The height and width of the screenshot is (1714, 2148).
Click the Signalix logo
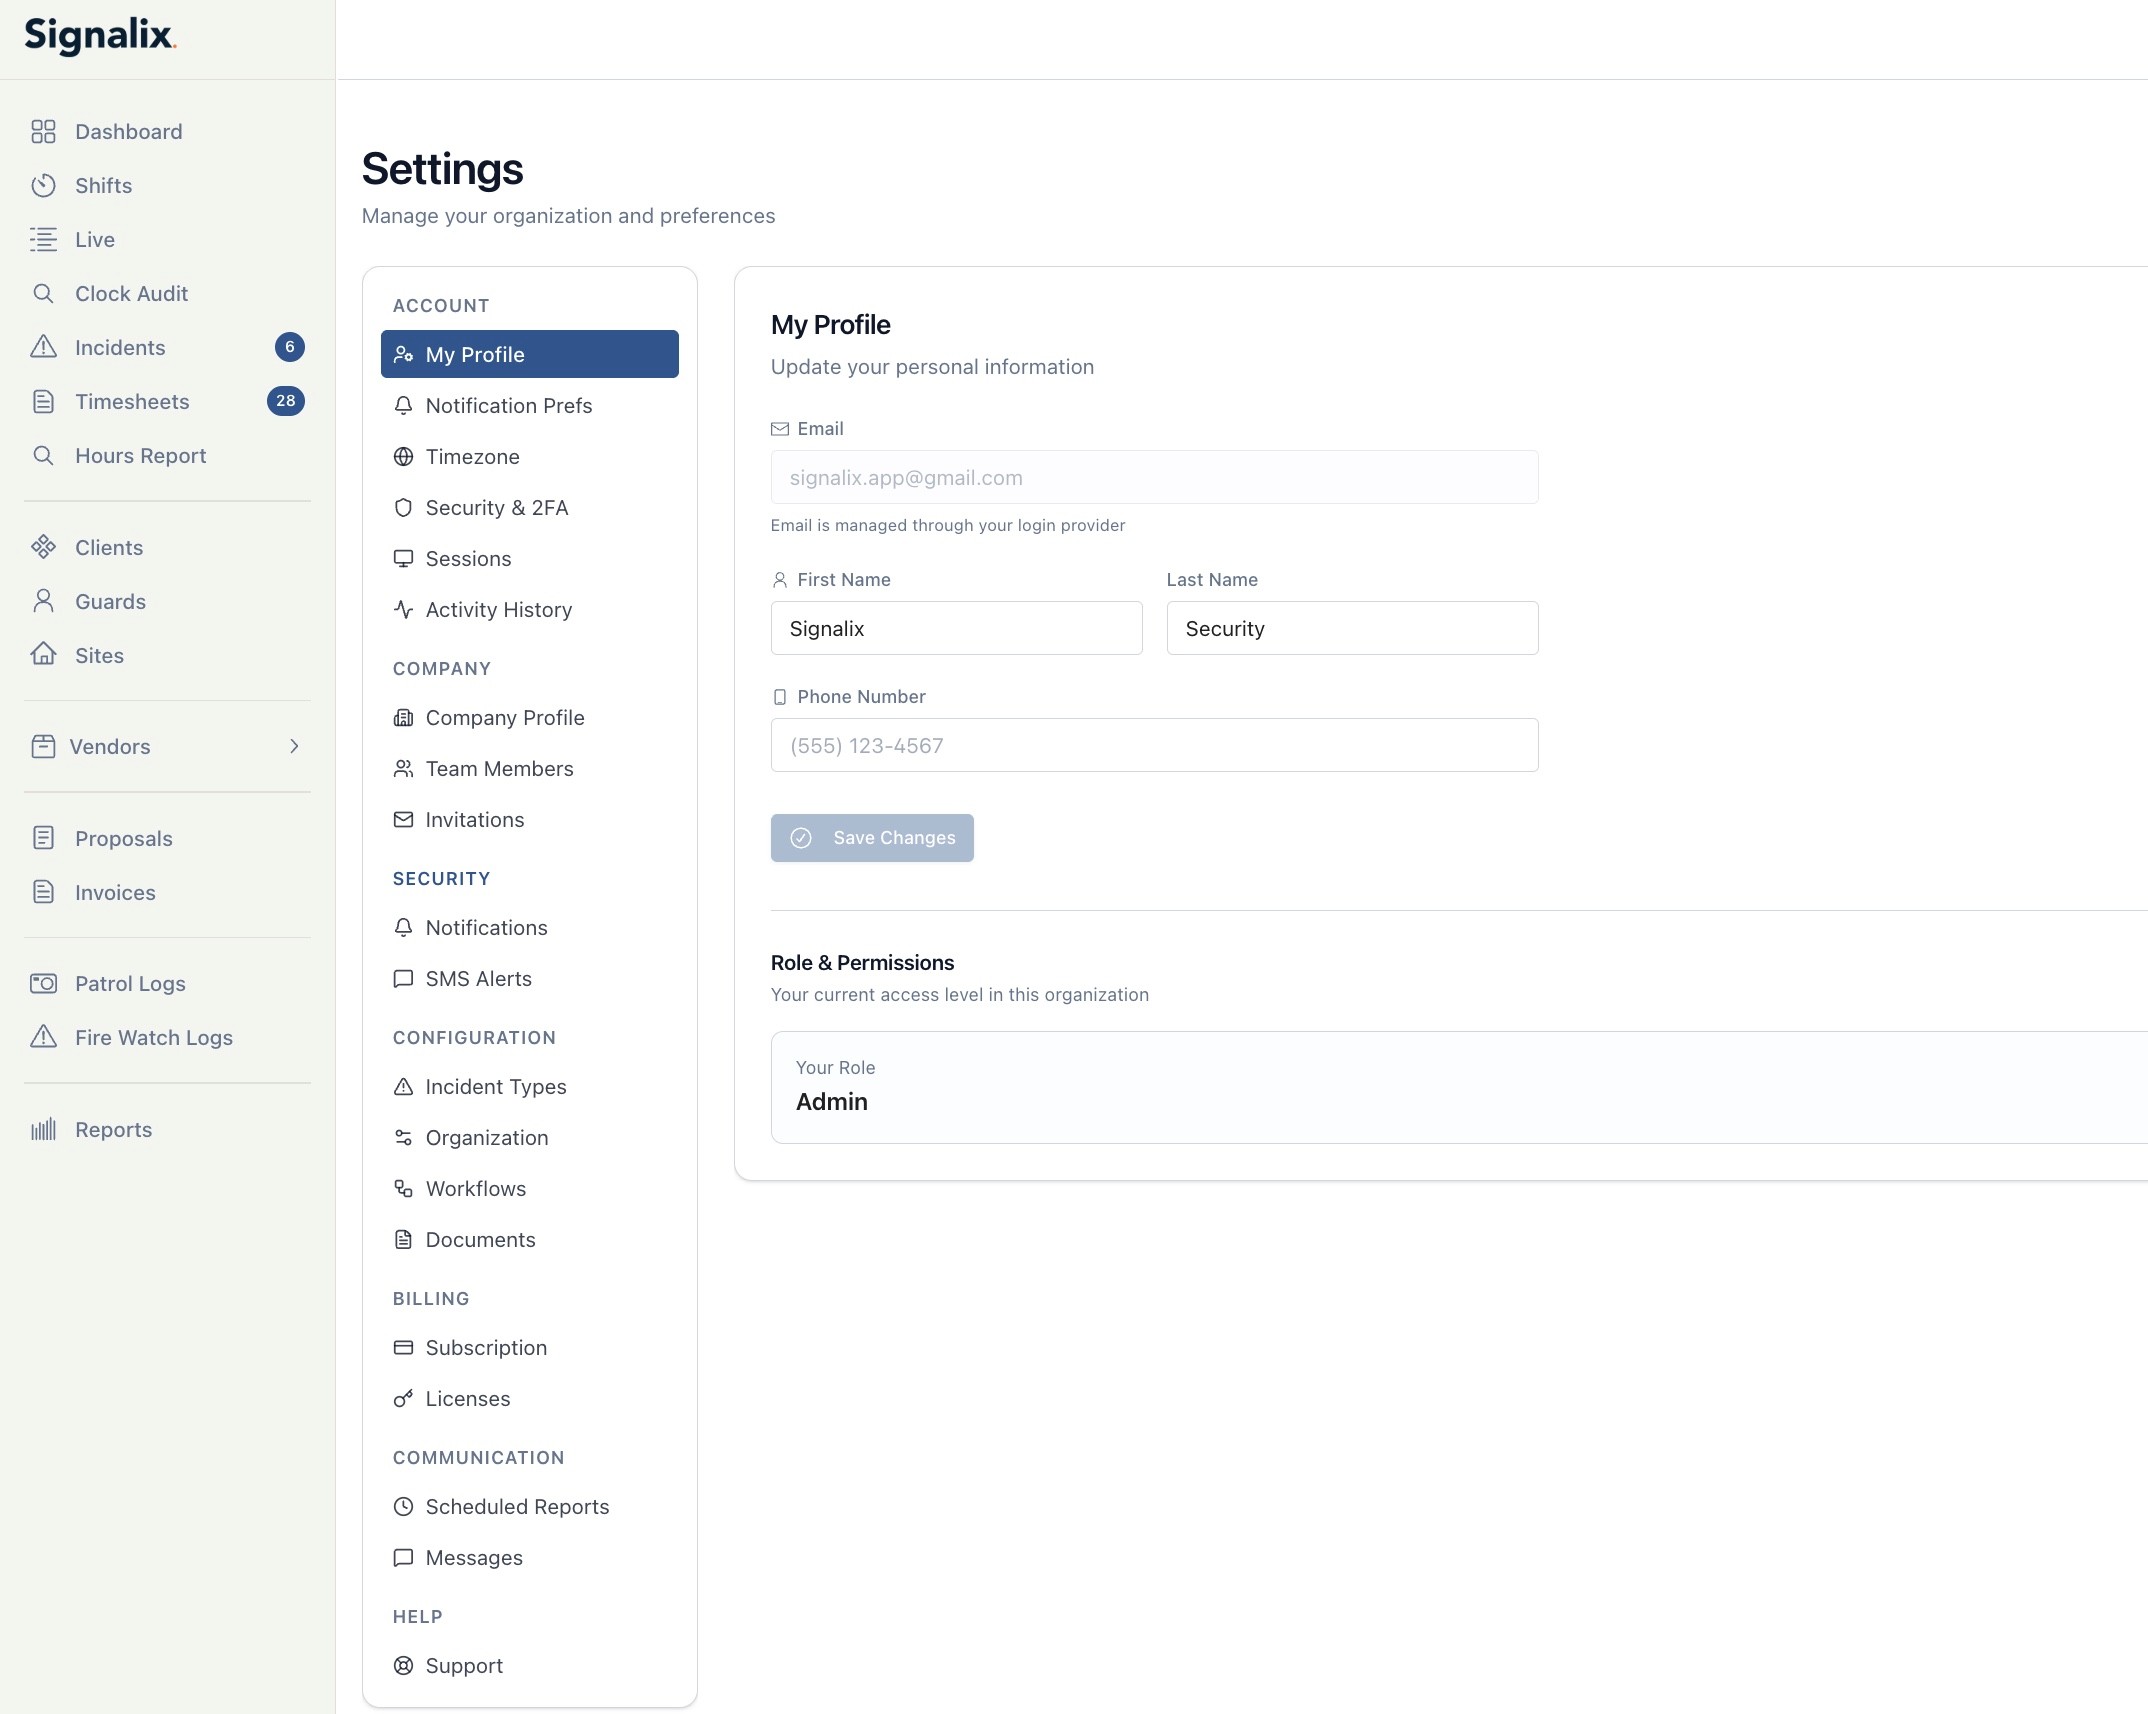click(x=100, y=36)
